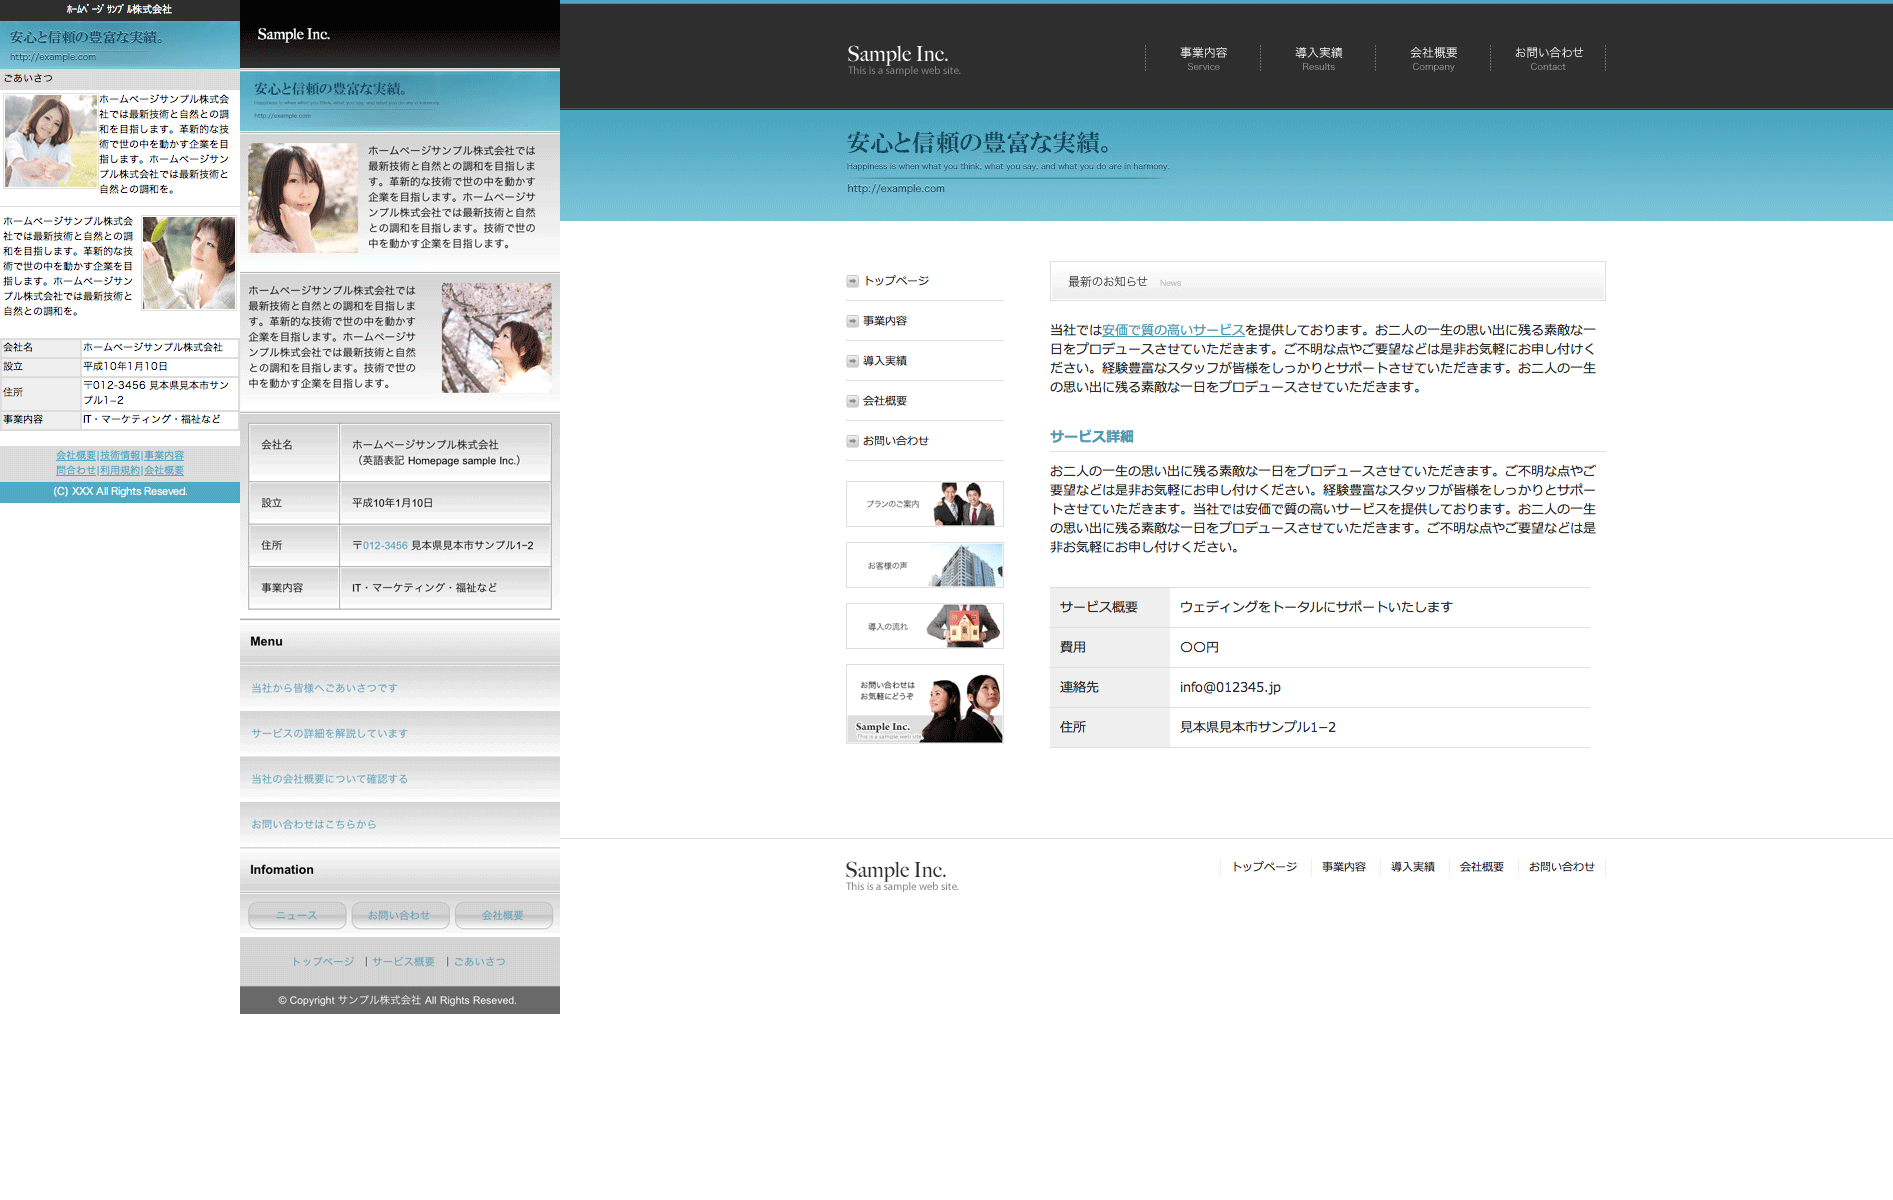Select Service in the top navigation bar
Image resolution: width=1893 pixels, height=1200 pixels.
click(x=1203, y=58)
